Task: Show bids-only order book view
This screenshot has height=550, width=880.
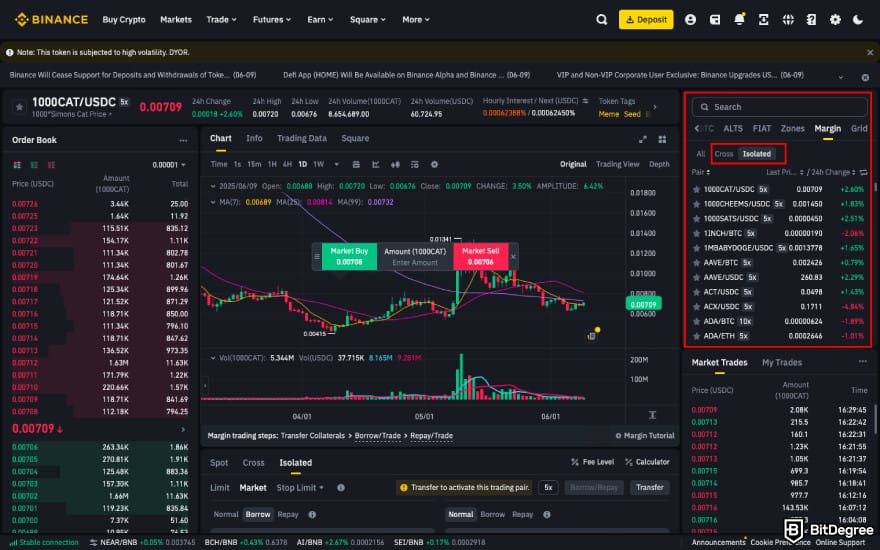Action: [x=34, y=165]
